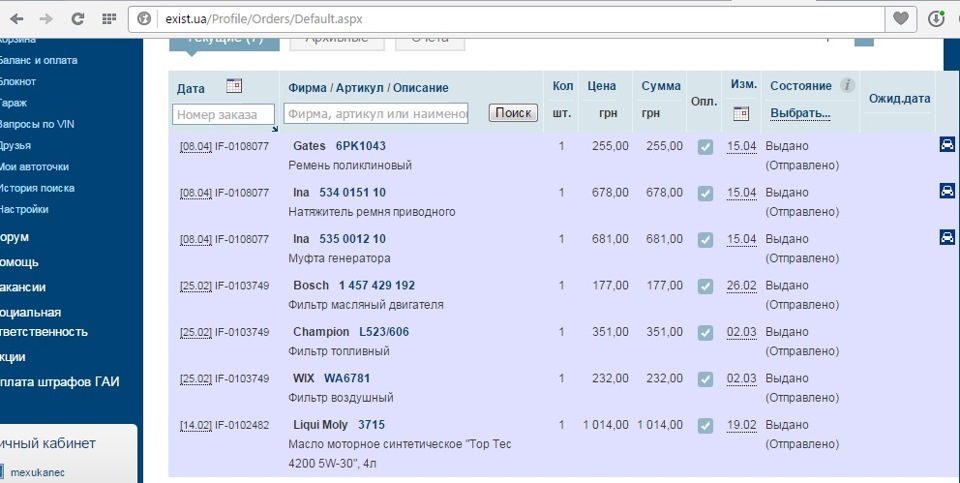960x483 pixels.
Task: Open История поиска in sidebar
Action: (x=37, y=189)
